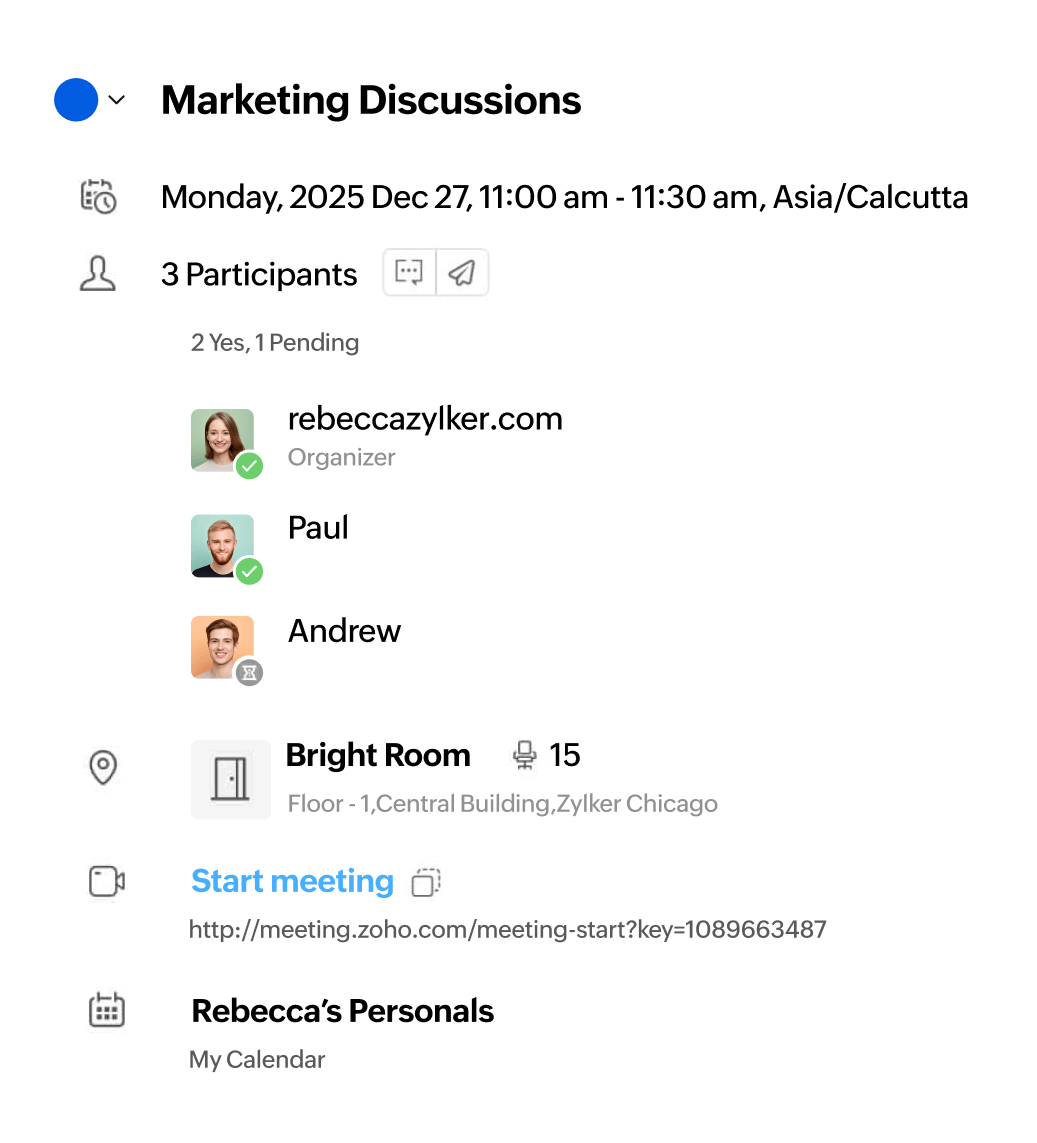Click Paul's profile photo
The height and width of the screenshot is (1143, 1037).
tap(222, 545)
